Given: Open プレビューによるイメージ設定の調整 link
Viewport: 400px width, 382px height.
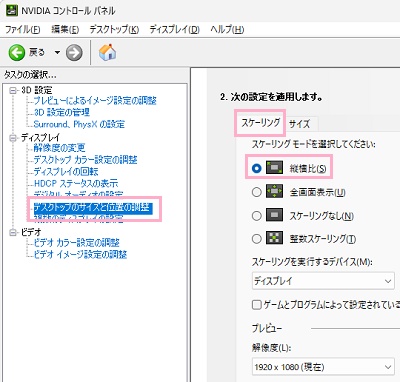Looking at the screenshot, I should (95, 100).
